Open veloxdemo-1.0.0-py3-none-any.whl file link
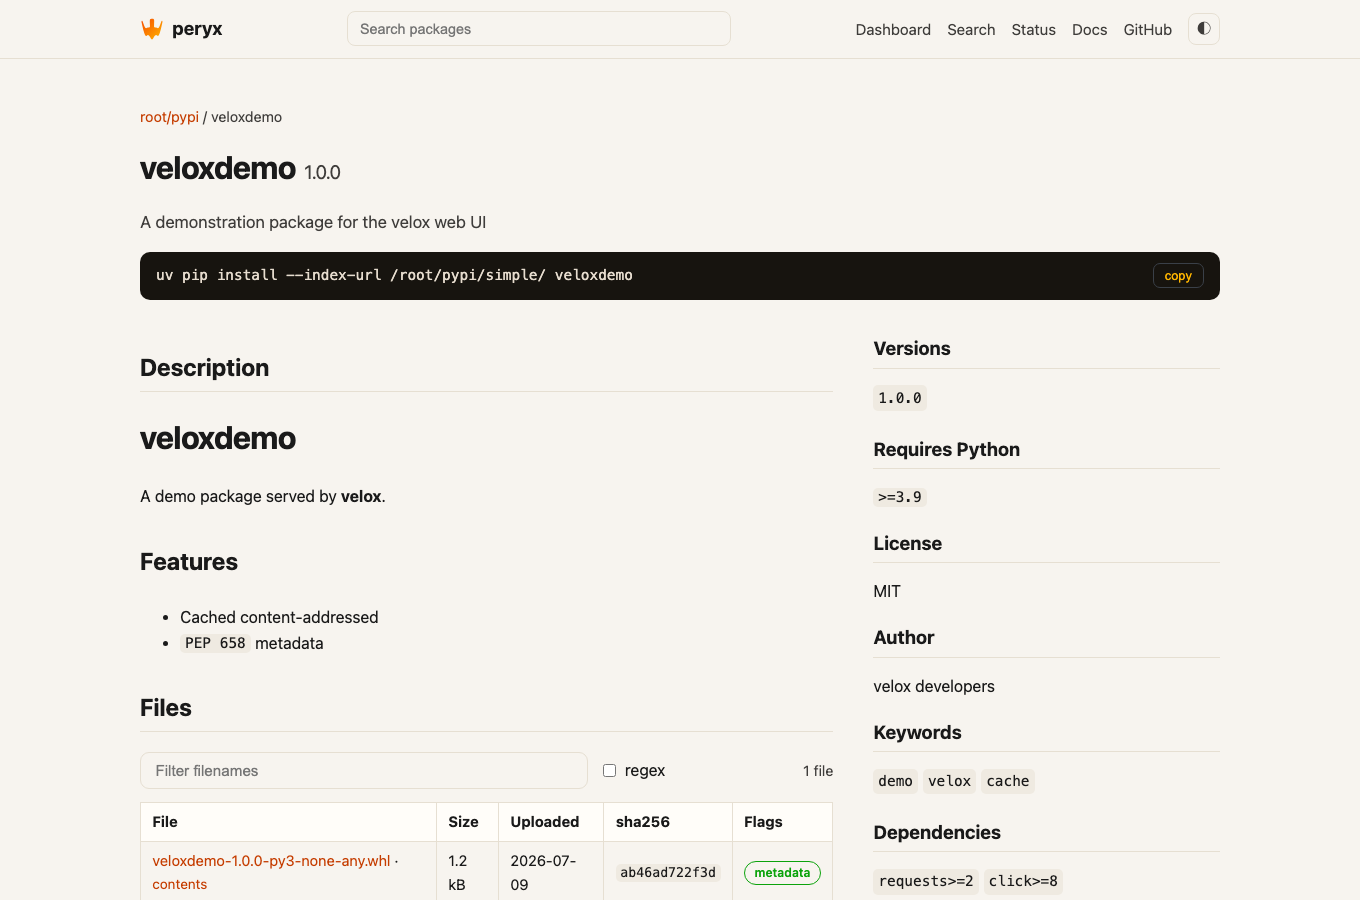1360x900 pixels. click(271, 861)
